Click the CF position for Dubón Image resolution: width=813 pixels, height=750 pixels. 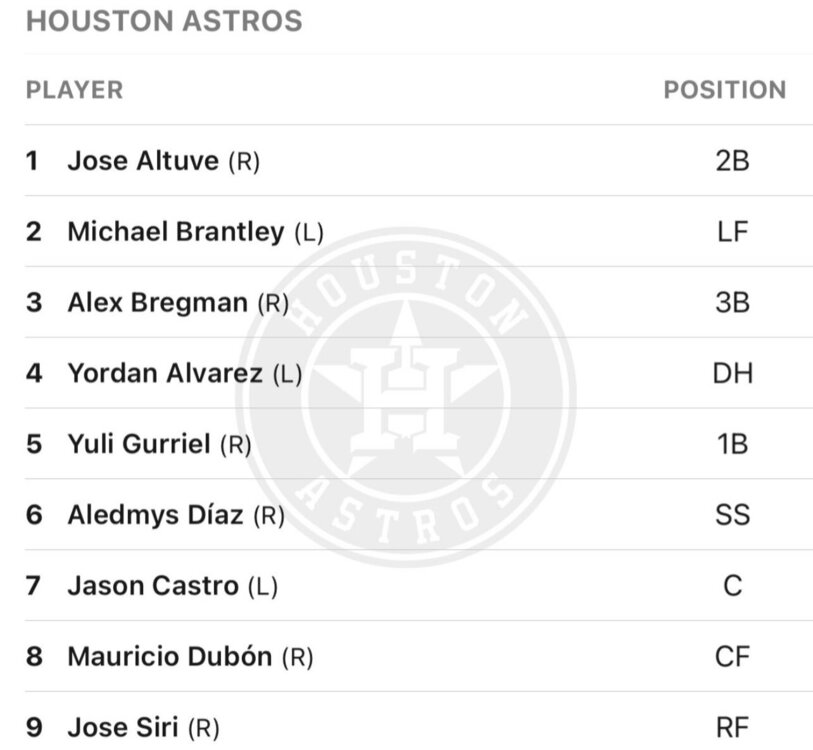coord(732,657)
